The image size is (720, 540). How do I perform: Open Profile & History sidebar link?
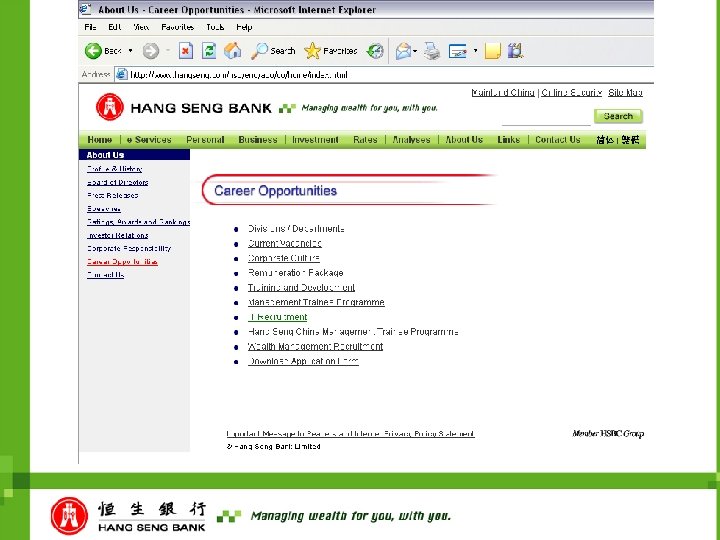(115, 169)
